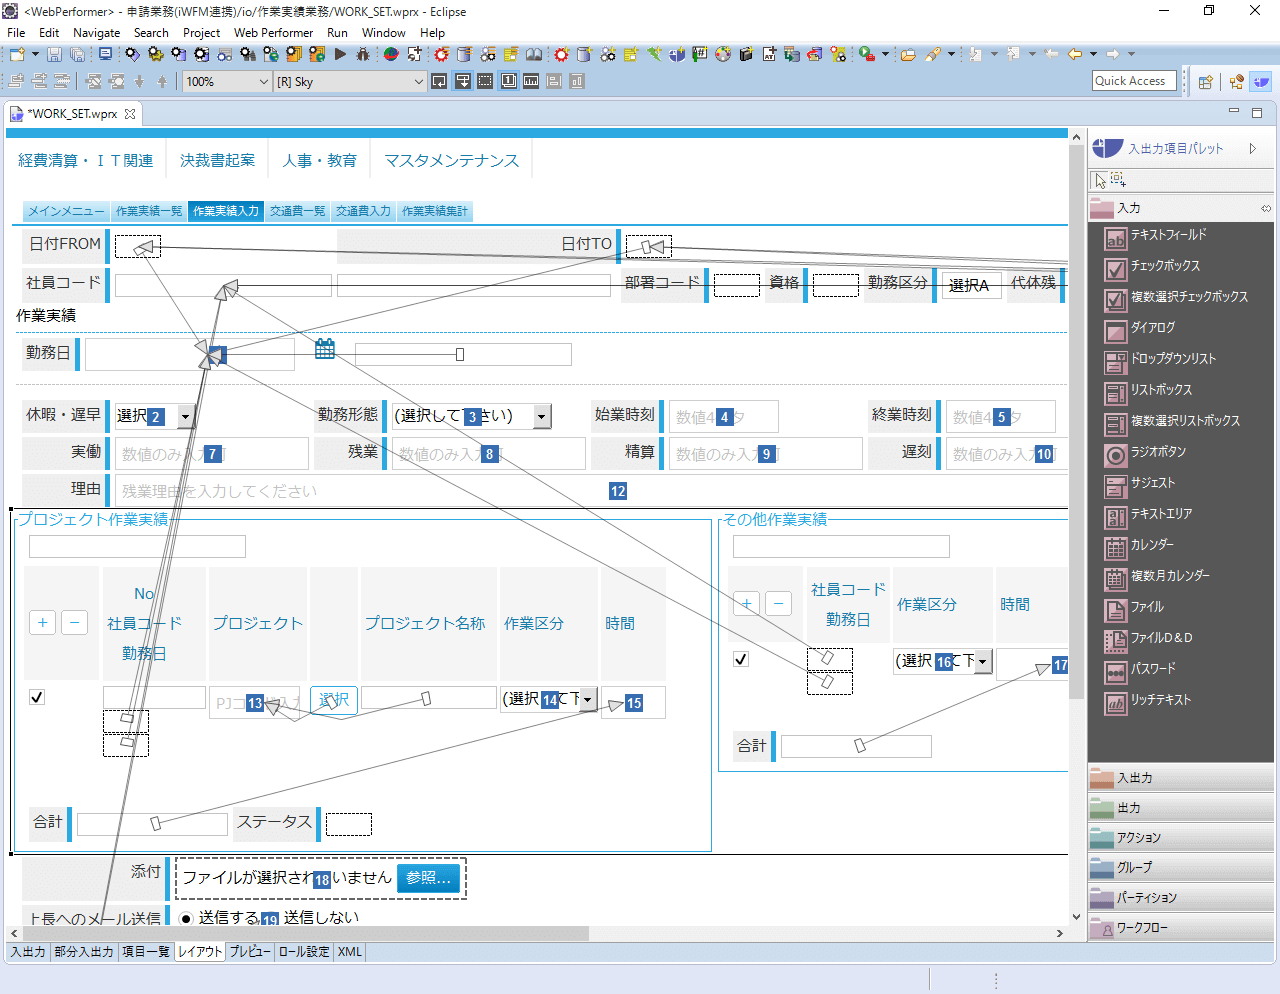The height and width of the screenshot is (994, 1280).
Task: Select the リッチテキスト palette item
Action: click(1180, 700)
